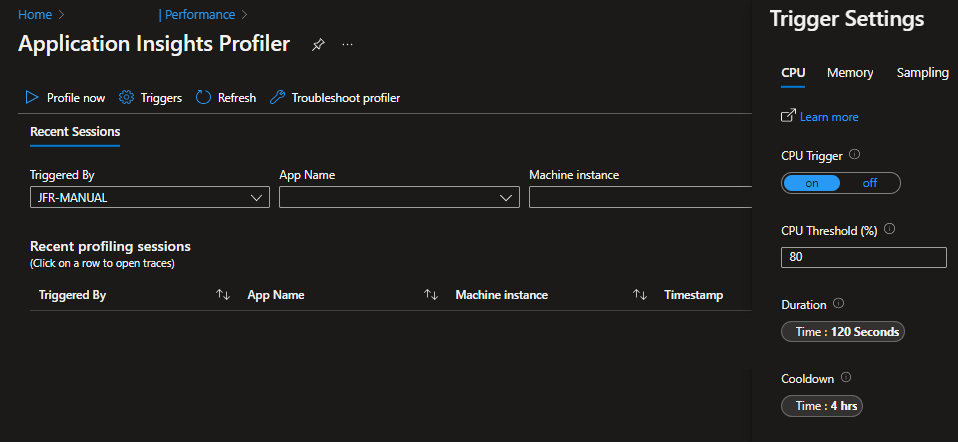
Task: Switch to the Sampling trigger tab
Action: tap(923, 73)
